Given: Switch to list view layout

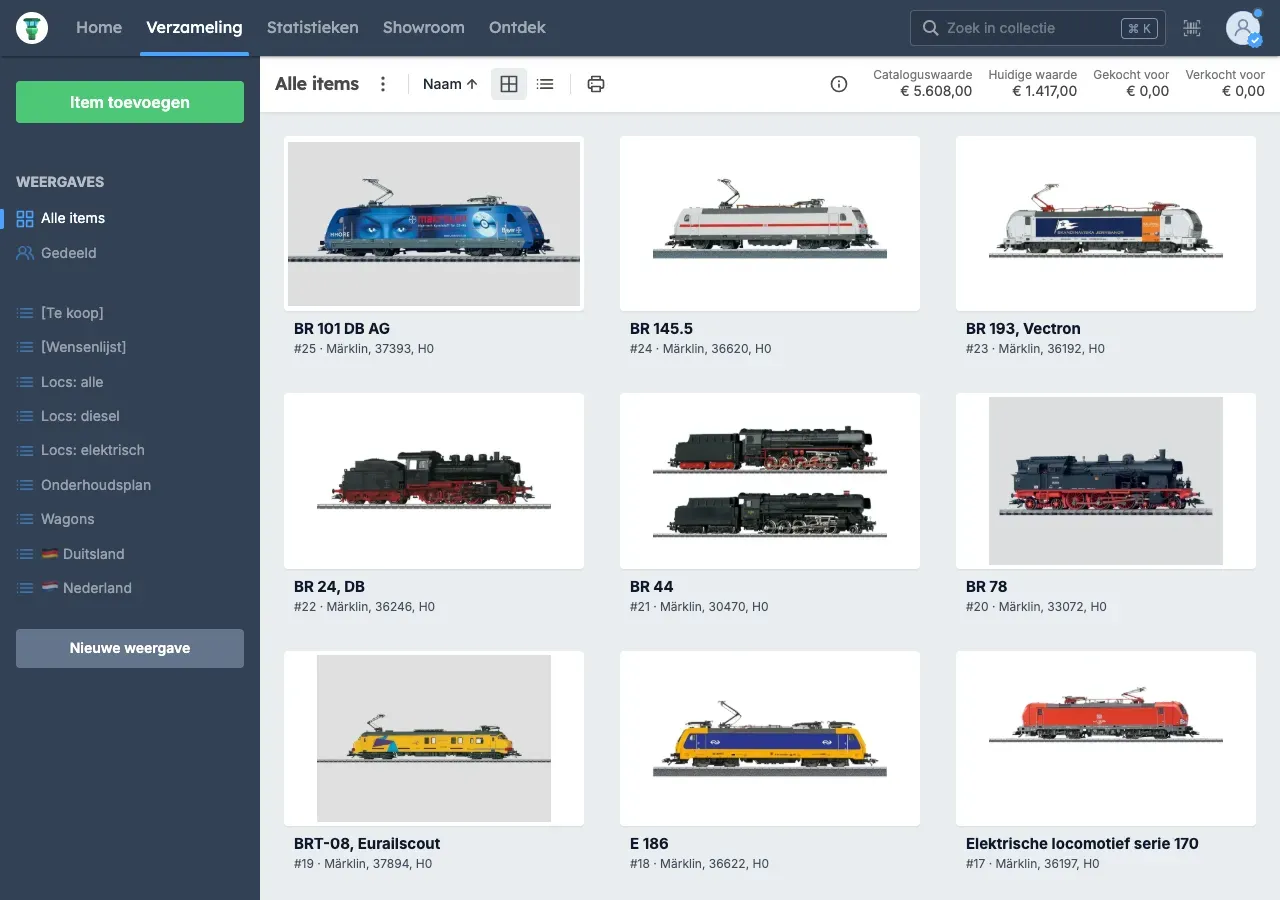Looking at the screenshot, I should tap(545, 84).
